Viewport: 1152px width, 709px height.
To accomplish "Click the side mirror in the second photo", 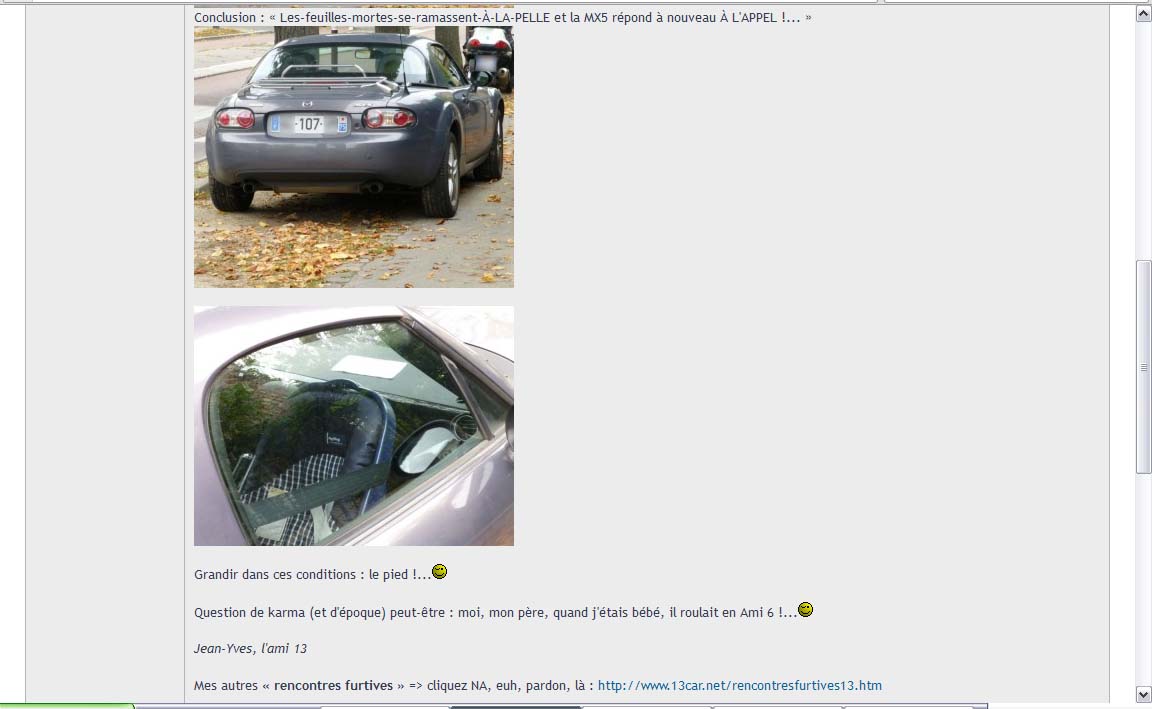I will pyautogui.click(x=428, y=449).
